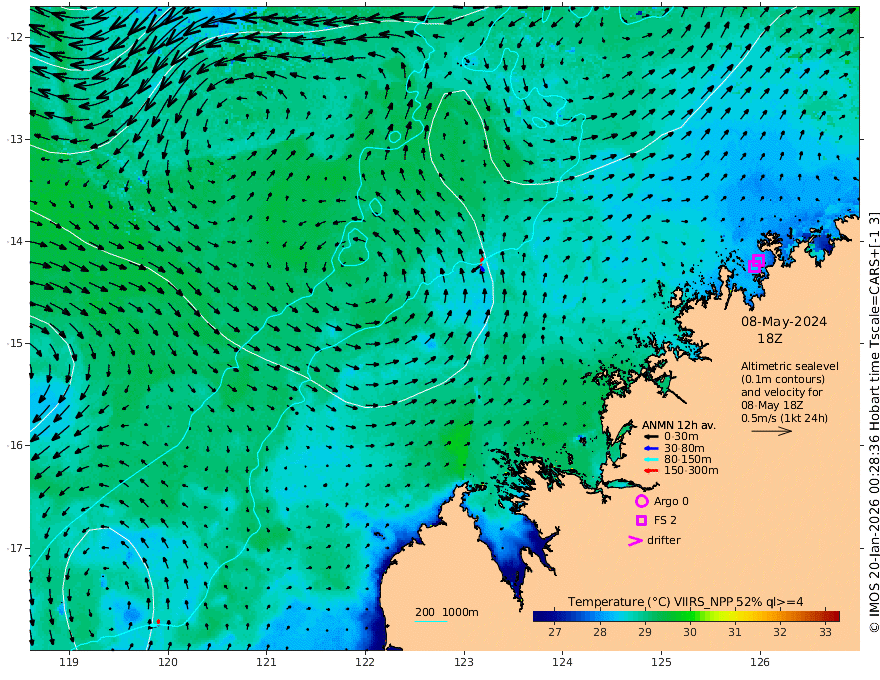Click the '08 May 18Z' caption line
This screenshot has width=880, height=680.
tap(772, 405)
